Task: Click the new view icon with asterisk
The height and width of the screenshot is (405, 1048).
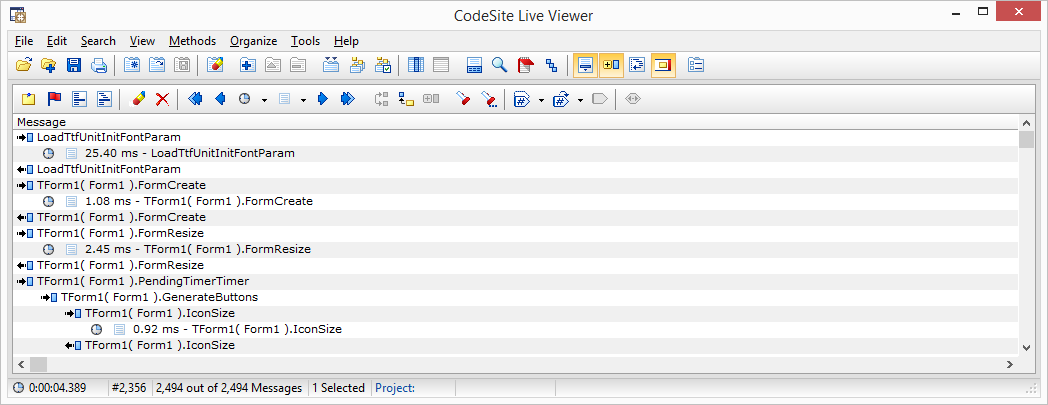Action: 132,65
